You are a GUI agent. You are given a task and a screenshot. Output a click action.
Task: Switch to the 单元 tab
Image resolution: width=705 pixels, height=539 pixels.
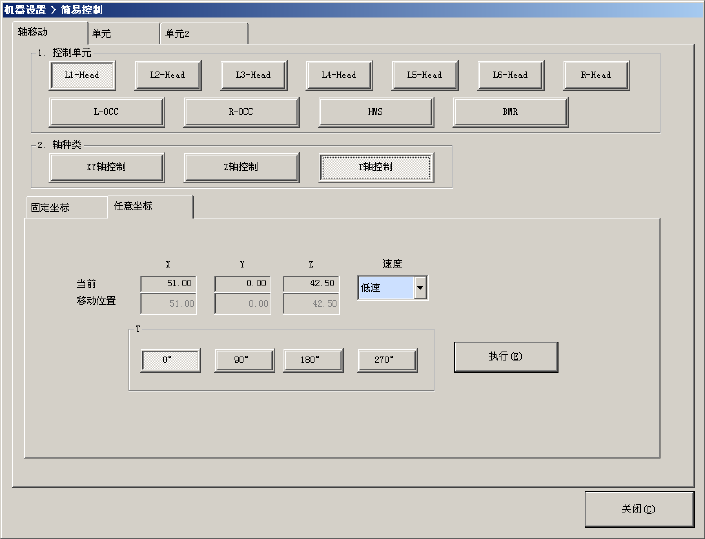124,34
